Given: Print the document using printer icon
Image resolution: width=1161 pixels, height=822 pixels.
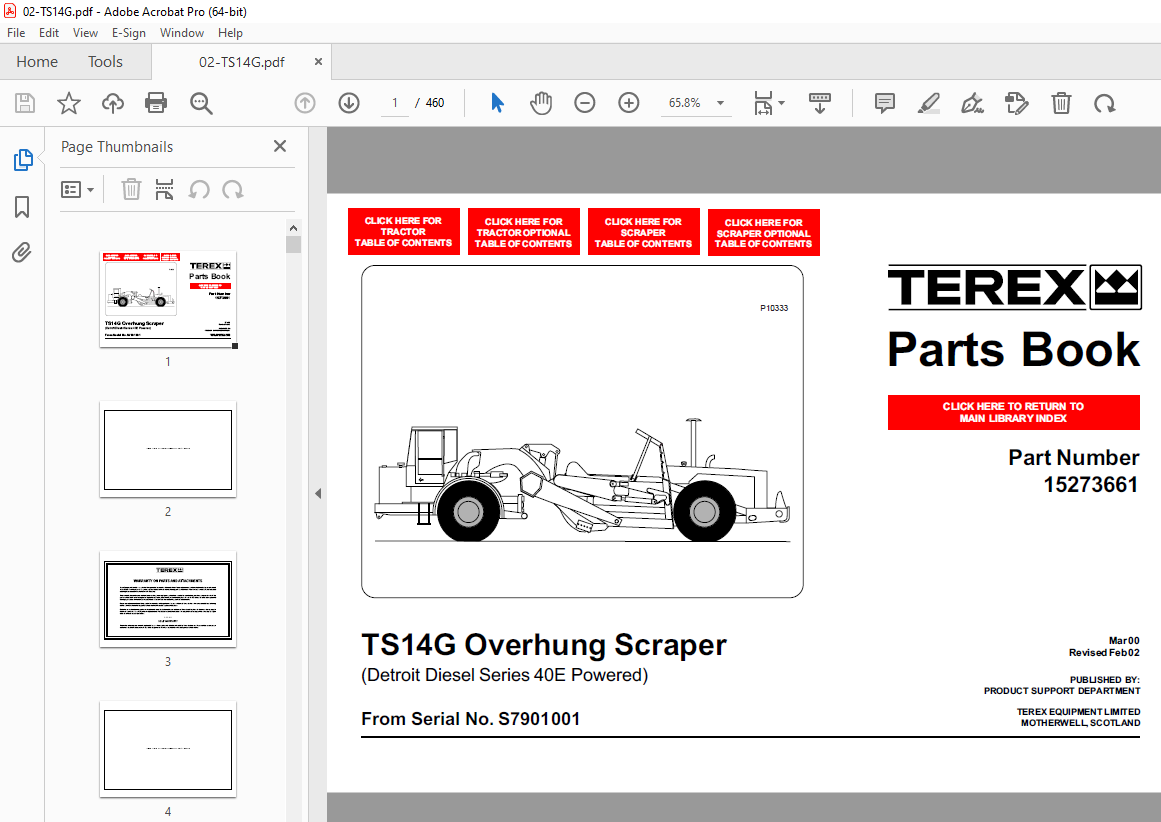Looking at the screenshot, I should coord(156,103).
